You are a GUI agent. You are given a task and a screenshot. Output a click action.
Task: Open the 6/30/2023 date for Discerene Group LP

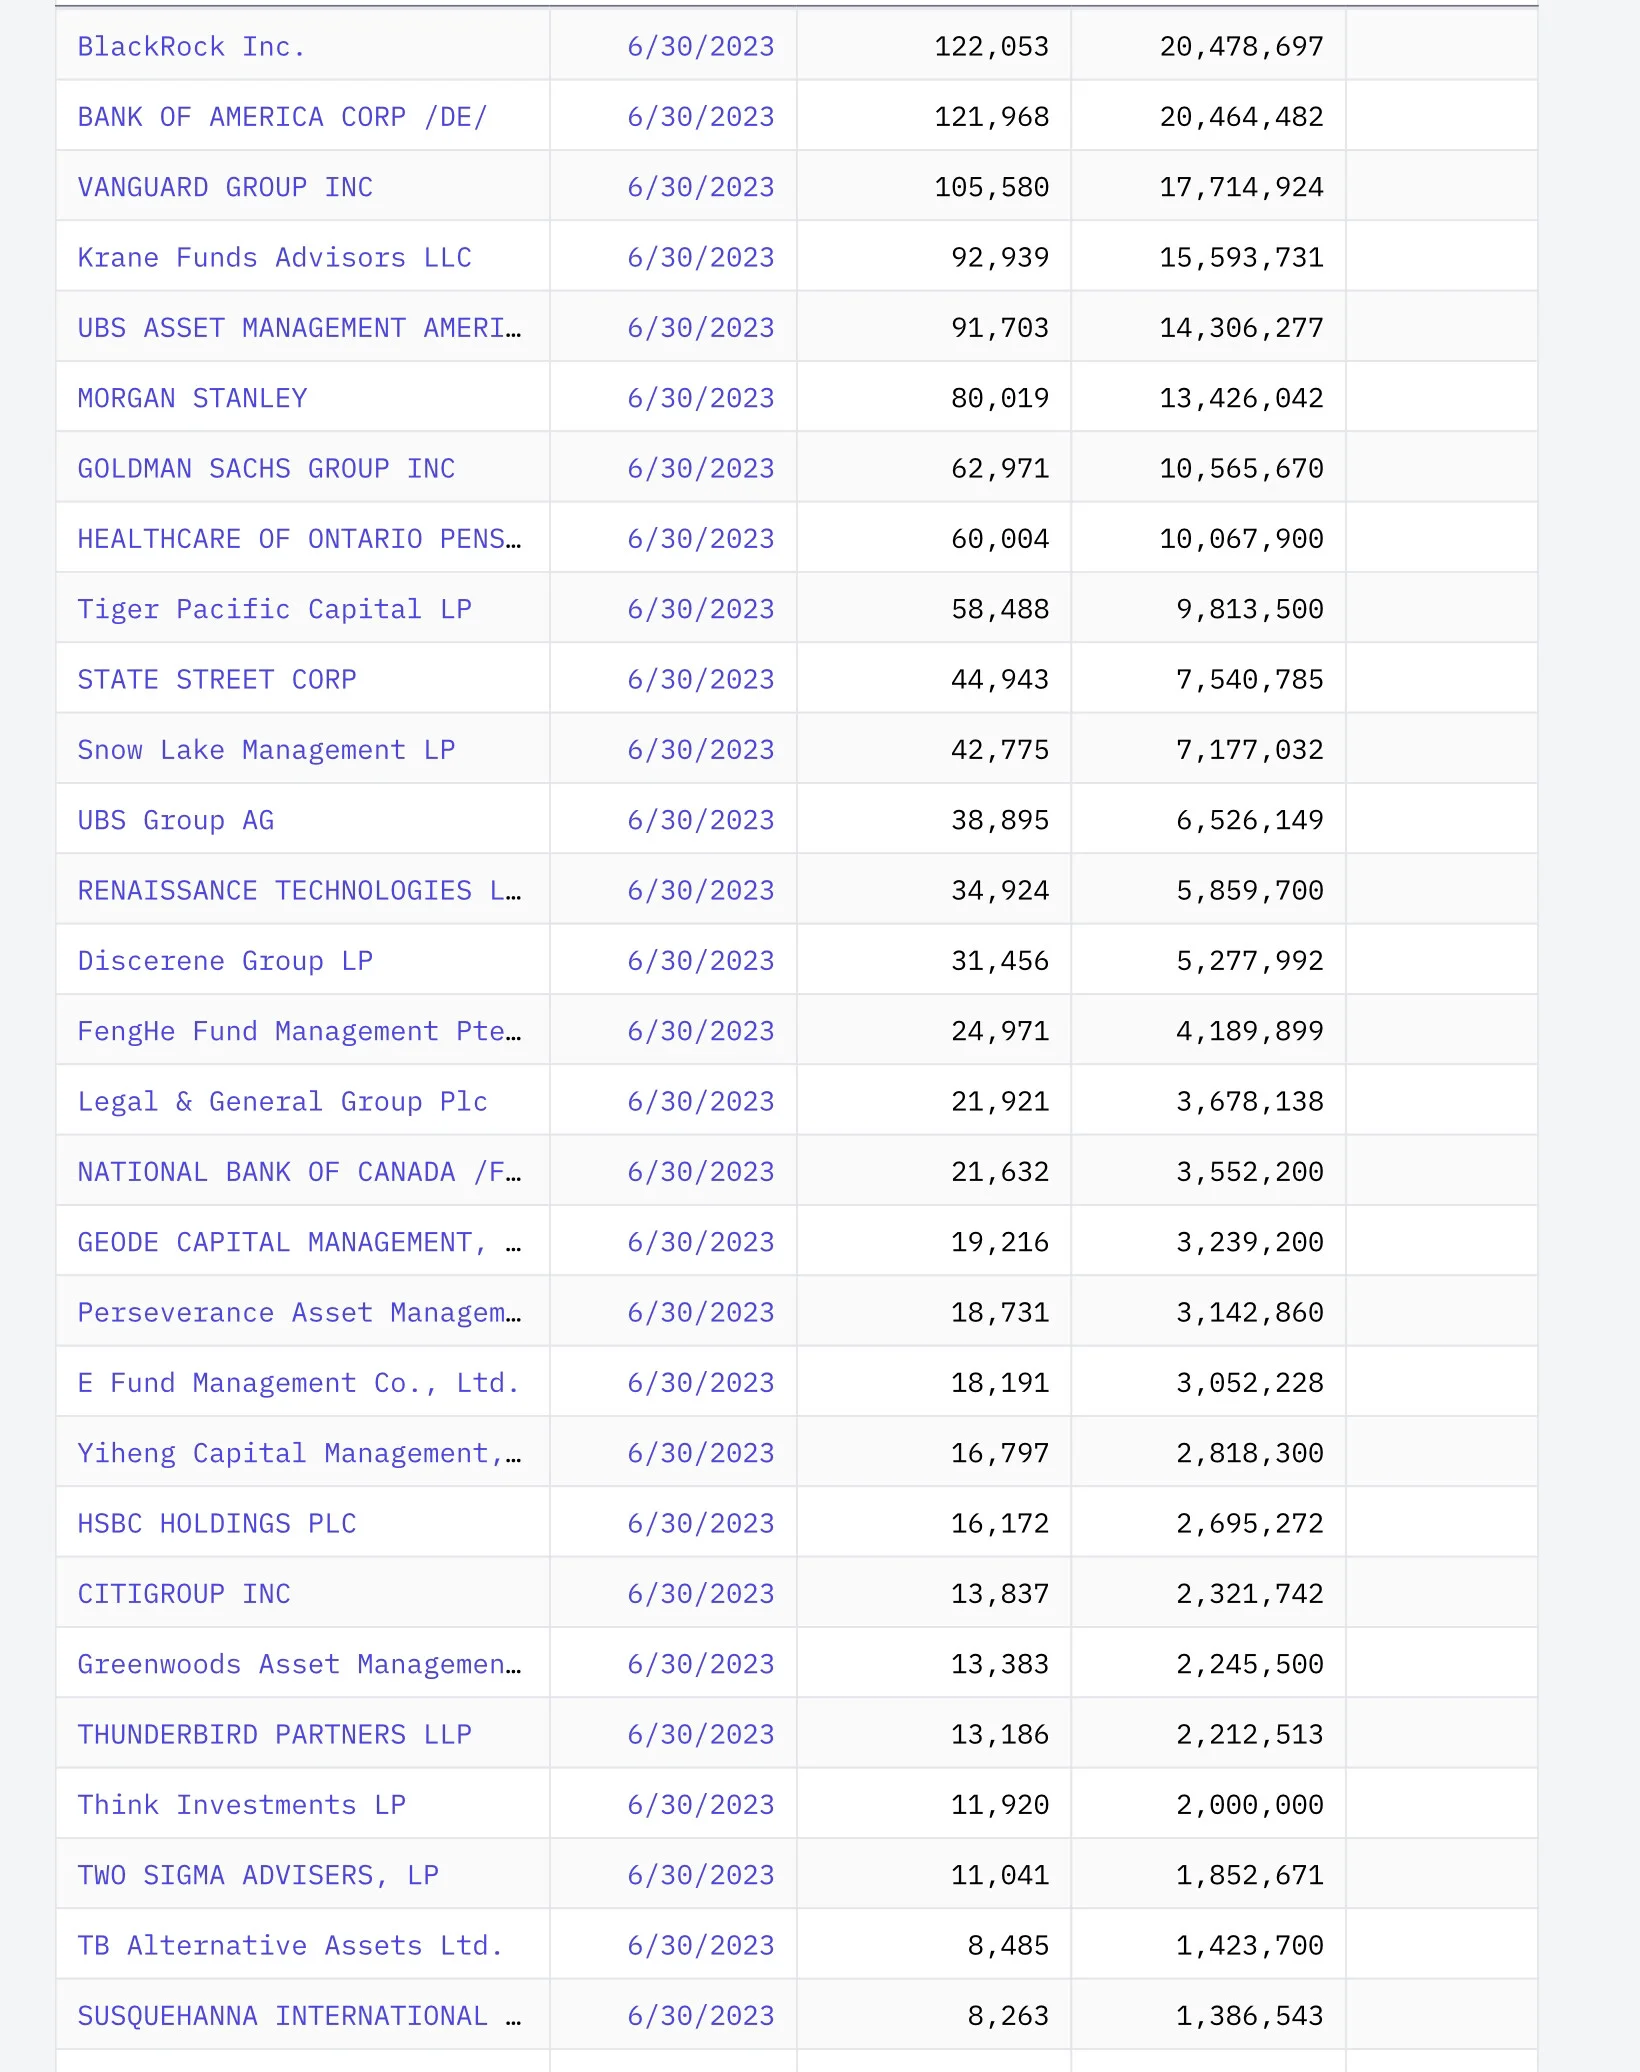(701, 961)
